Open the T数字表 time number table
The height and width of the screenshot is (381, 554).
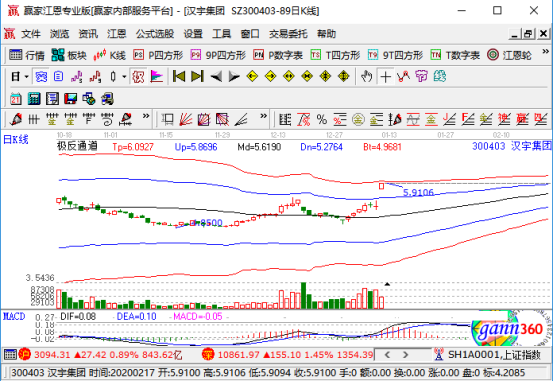tap(455, 55)
